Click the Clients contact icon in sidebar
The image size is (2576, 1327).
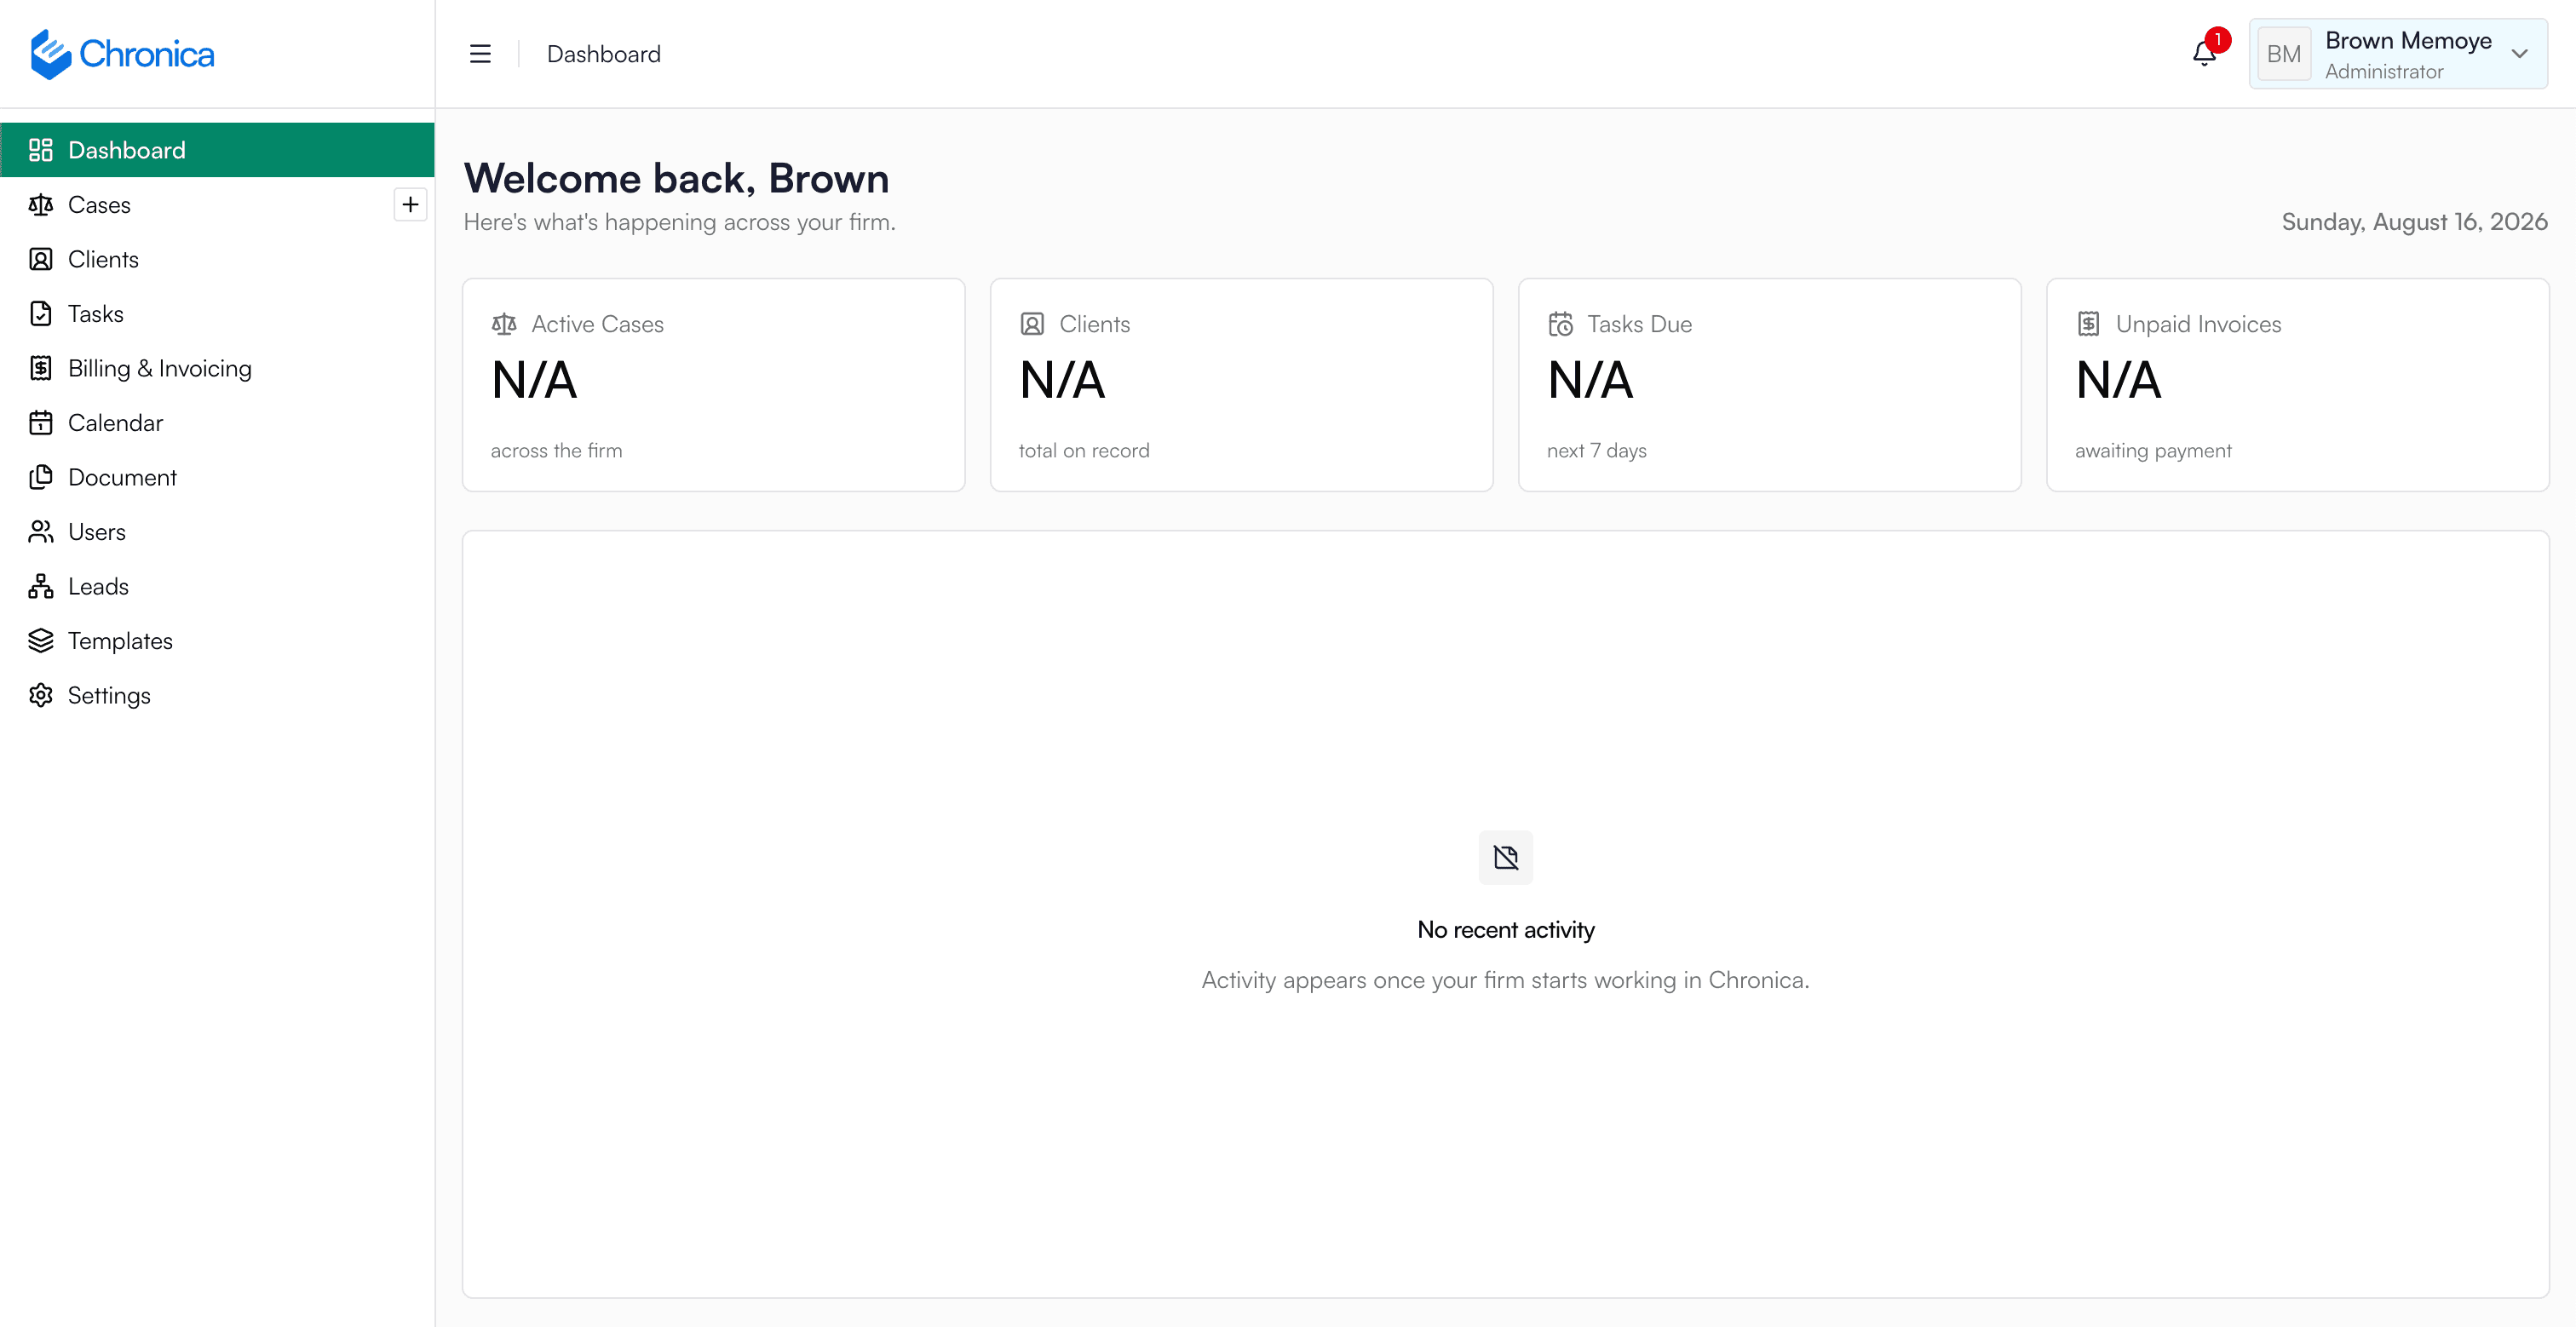[41, 259]
